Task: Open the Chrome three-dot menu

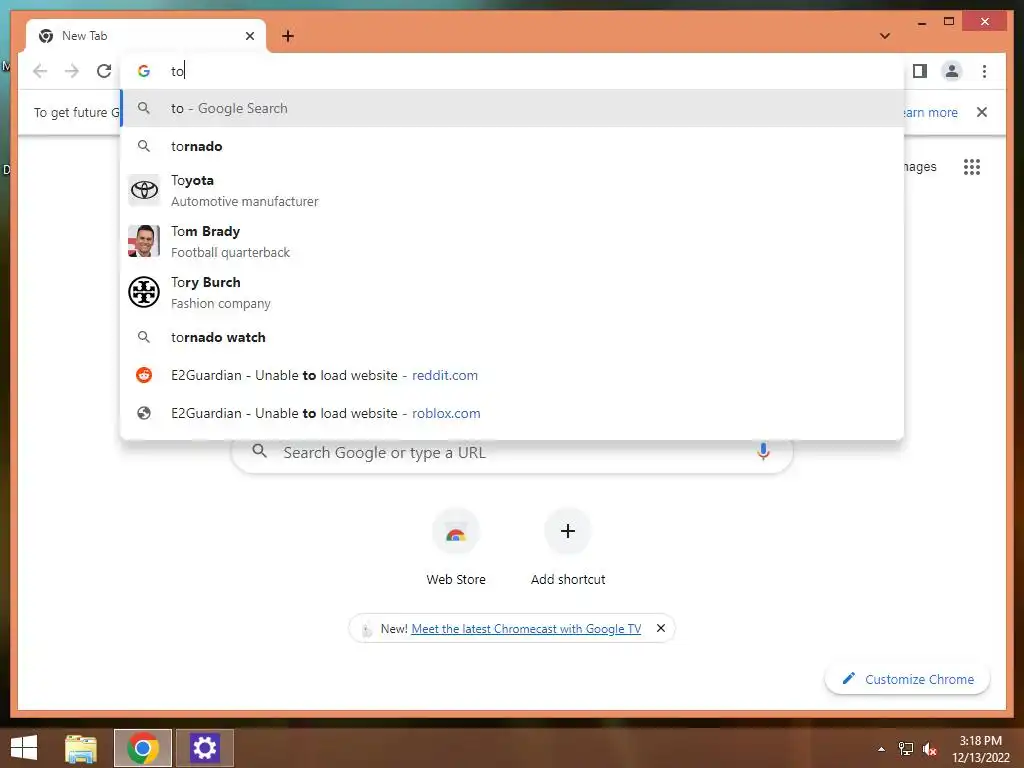Action: pos(984,71)
